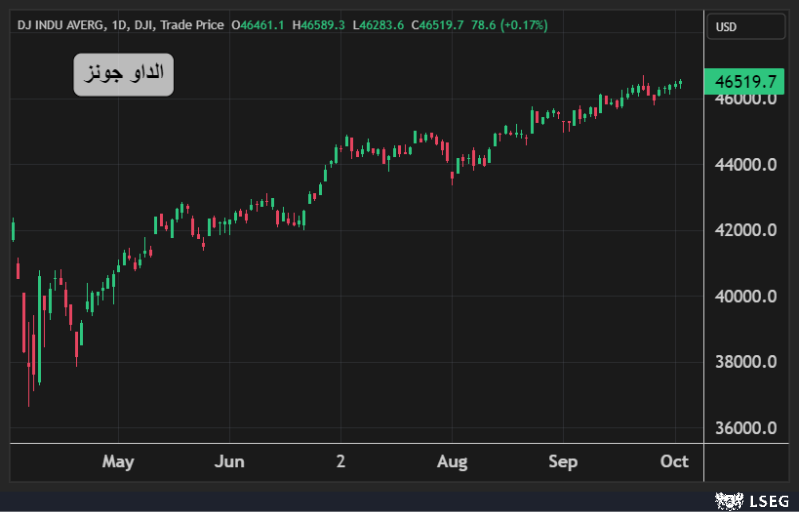Select the May marker on time axis

pos(118,461)
